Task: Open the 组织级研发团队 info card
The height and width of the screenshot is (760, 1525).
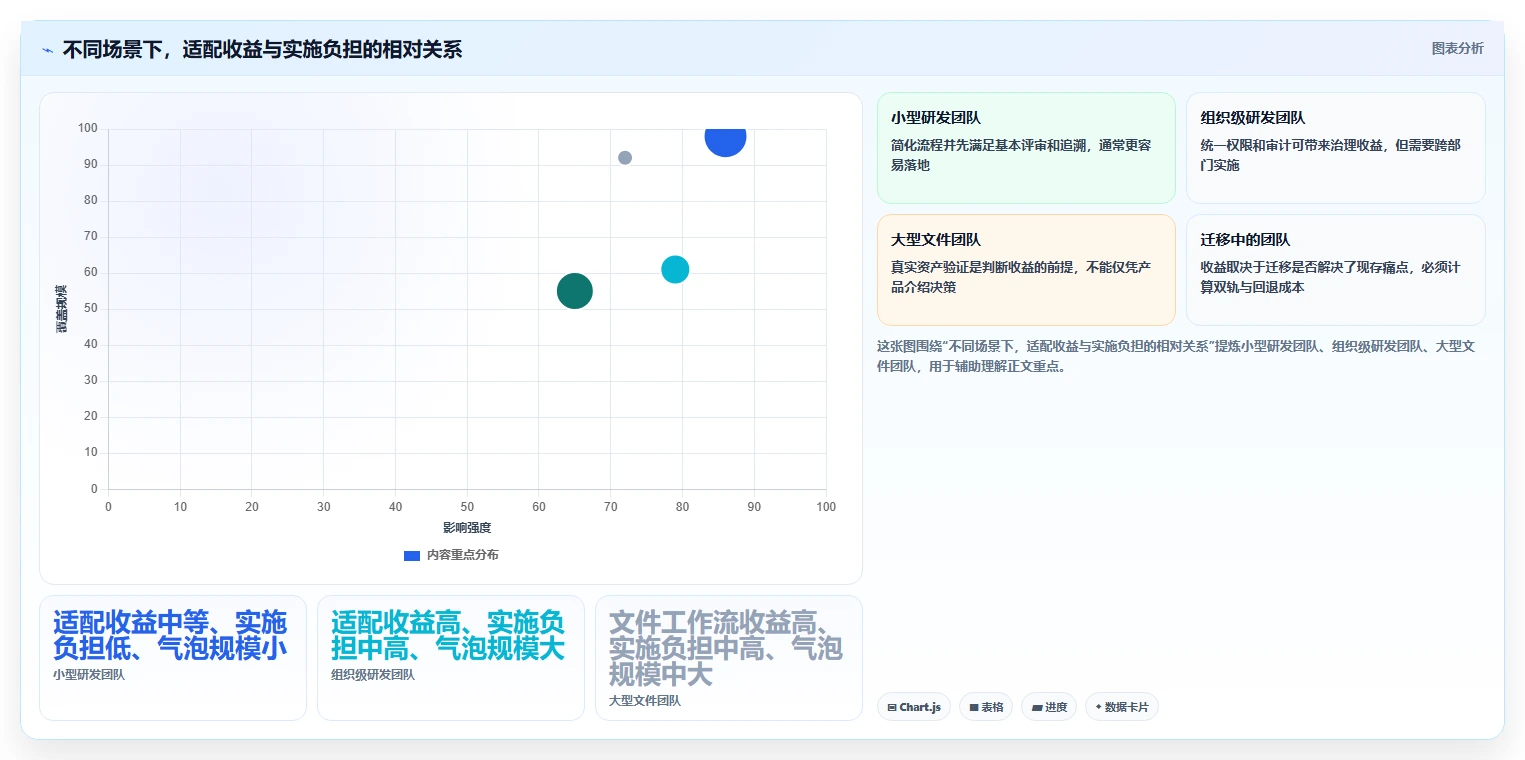Action: coord(1335,148)
